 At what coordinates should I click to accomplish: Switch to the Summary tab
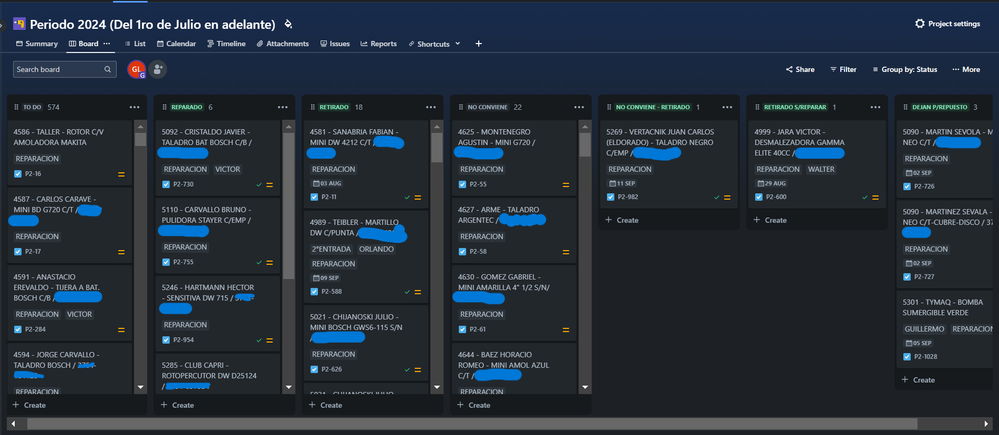click(x=37, y=44)
